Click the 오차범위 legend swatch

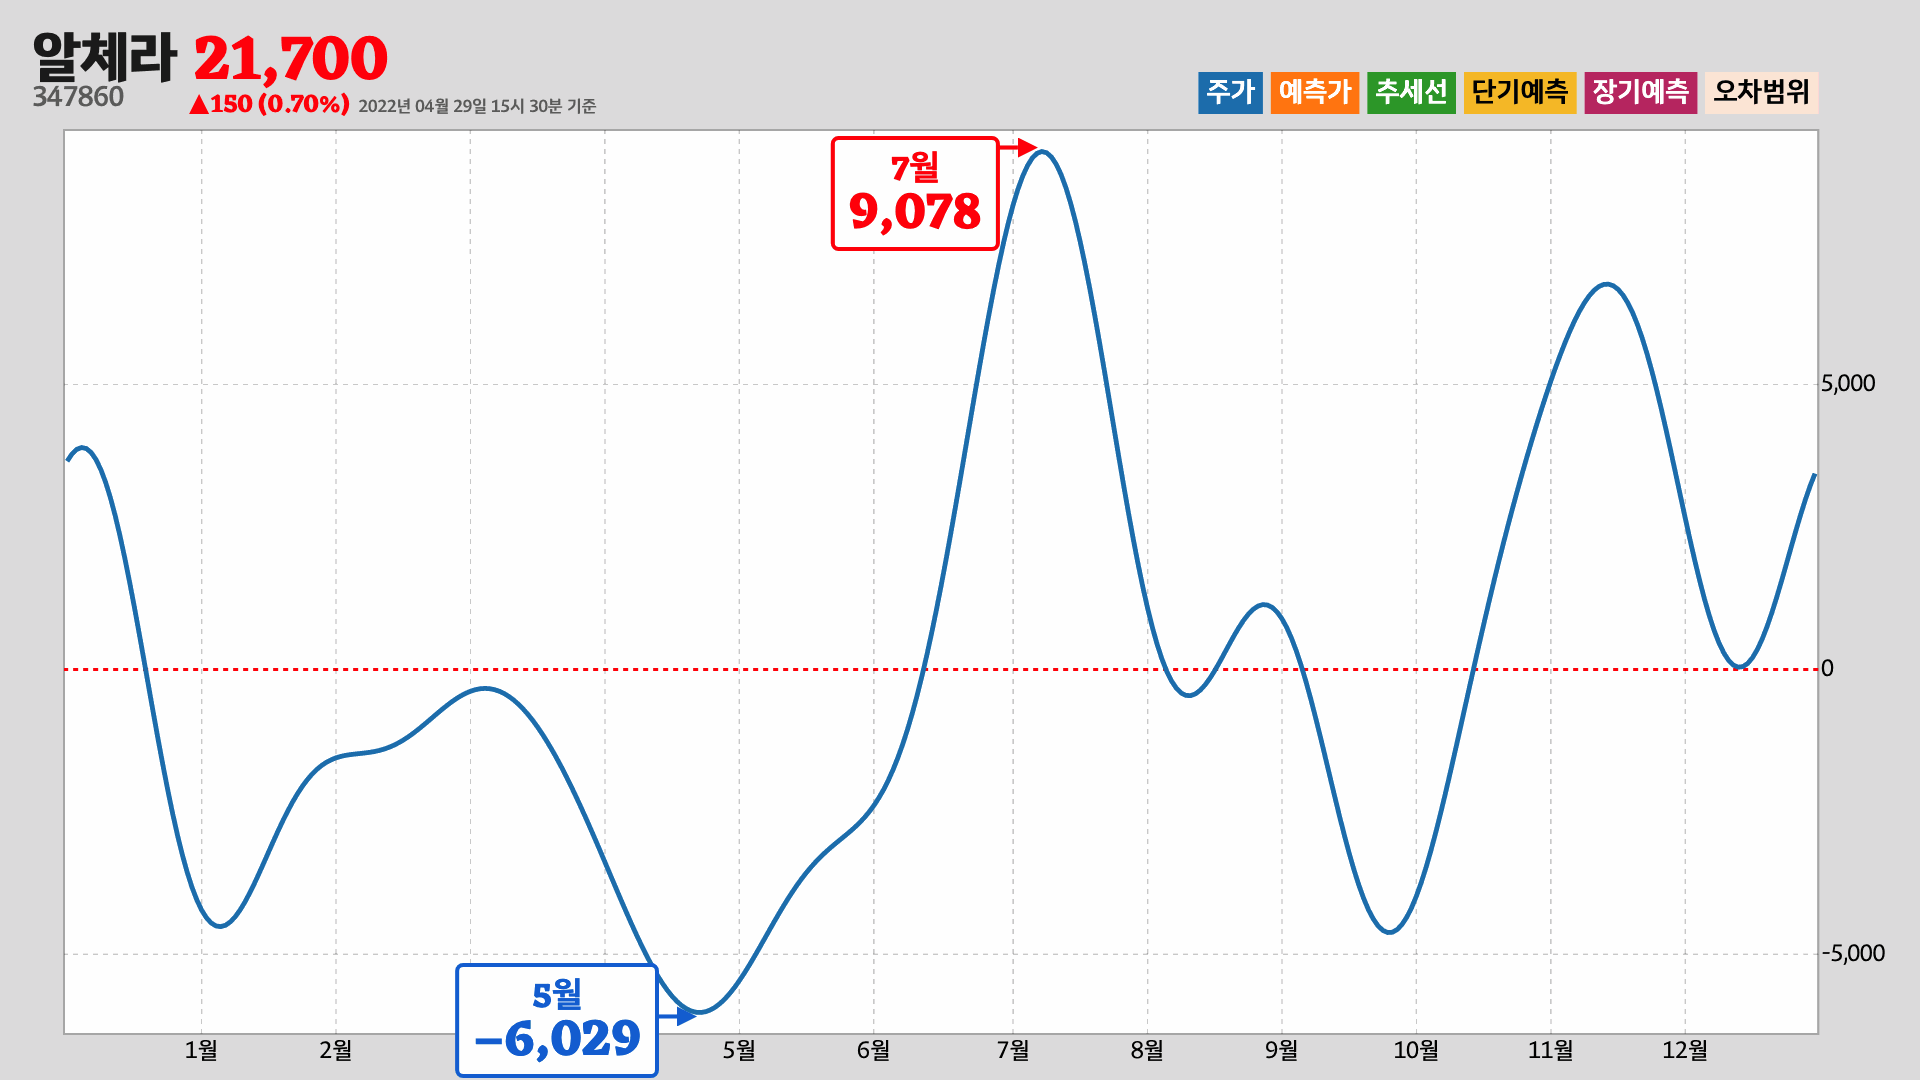[x=1761, y=92]
